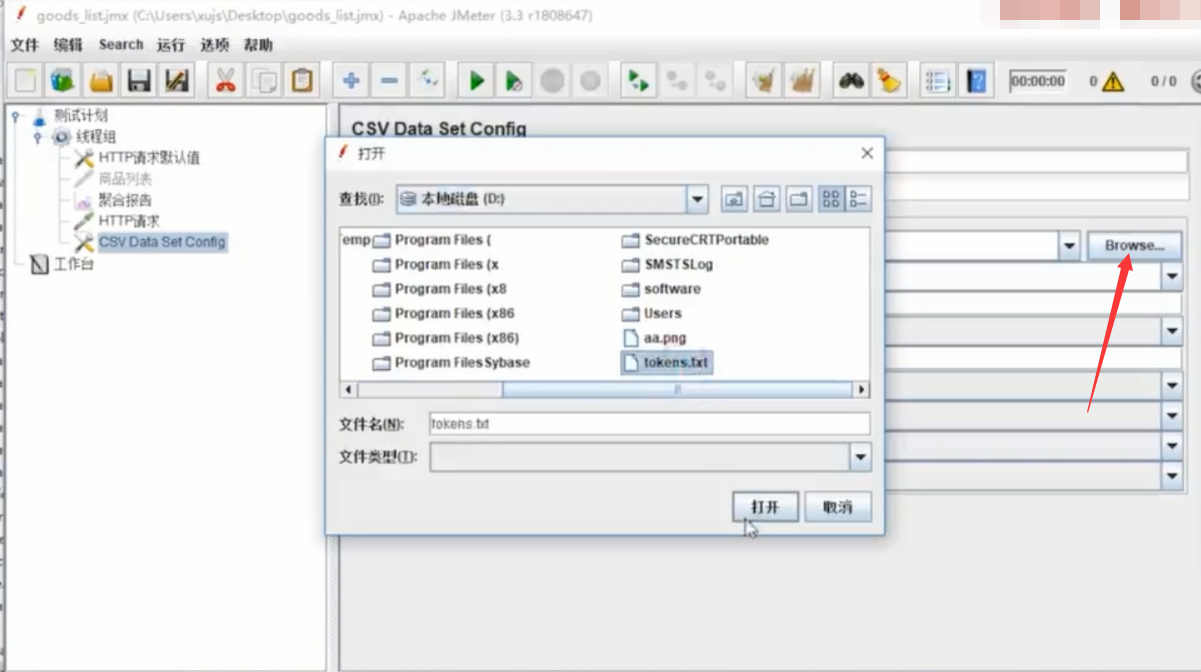
Task: Select the SecureCRTPortable folder
Action: (x=695, y=240)
